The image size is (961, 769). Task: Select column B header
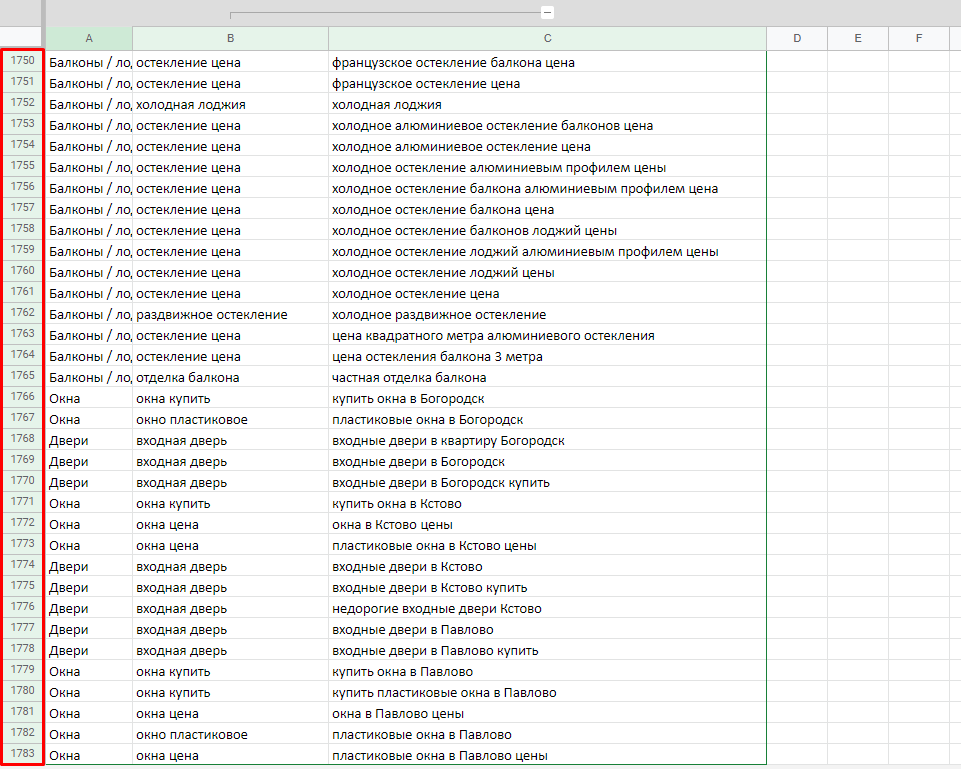click(x=230, y=38)
